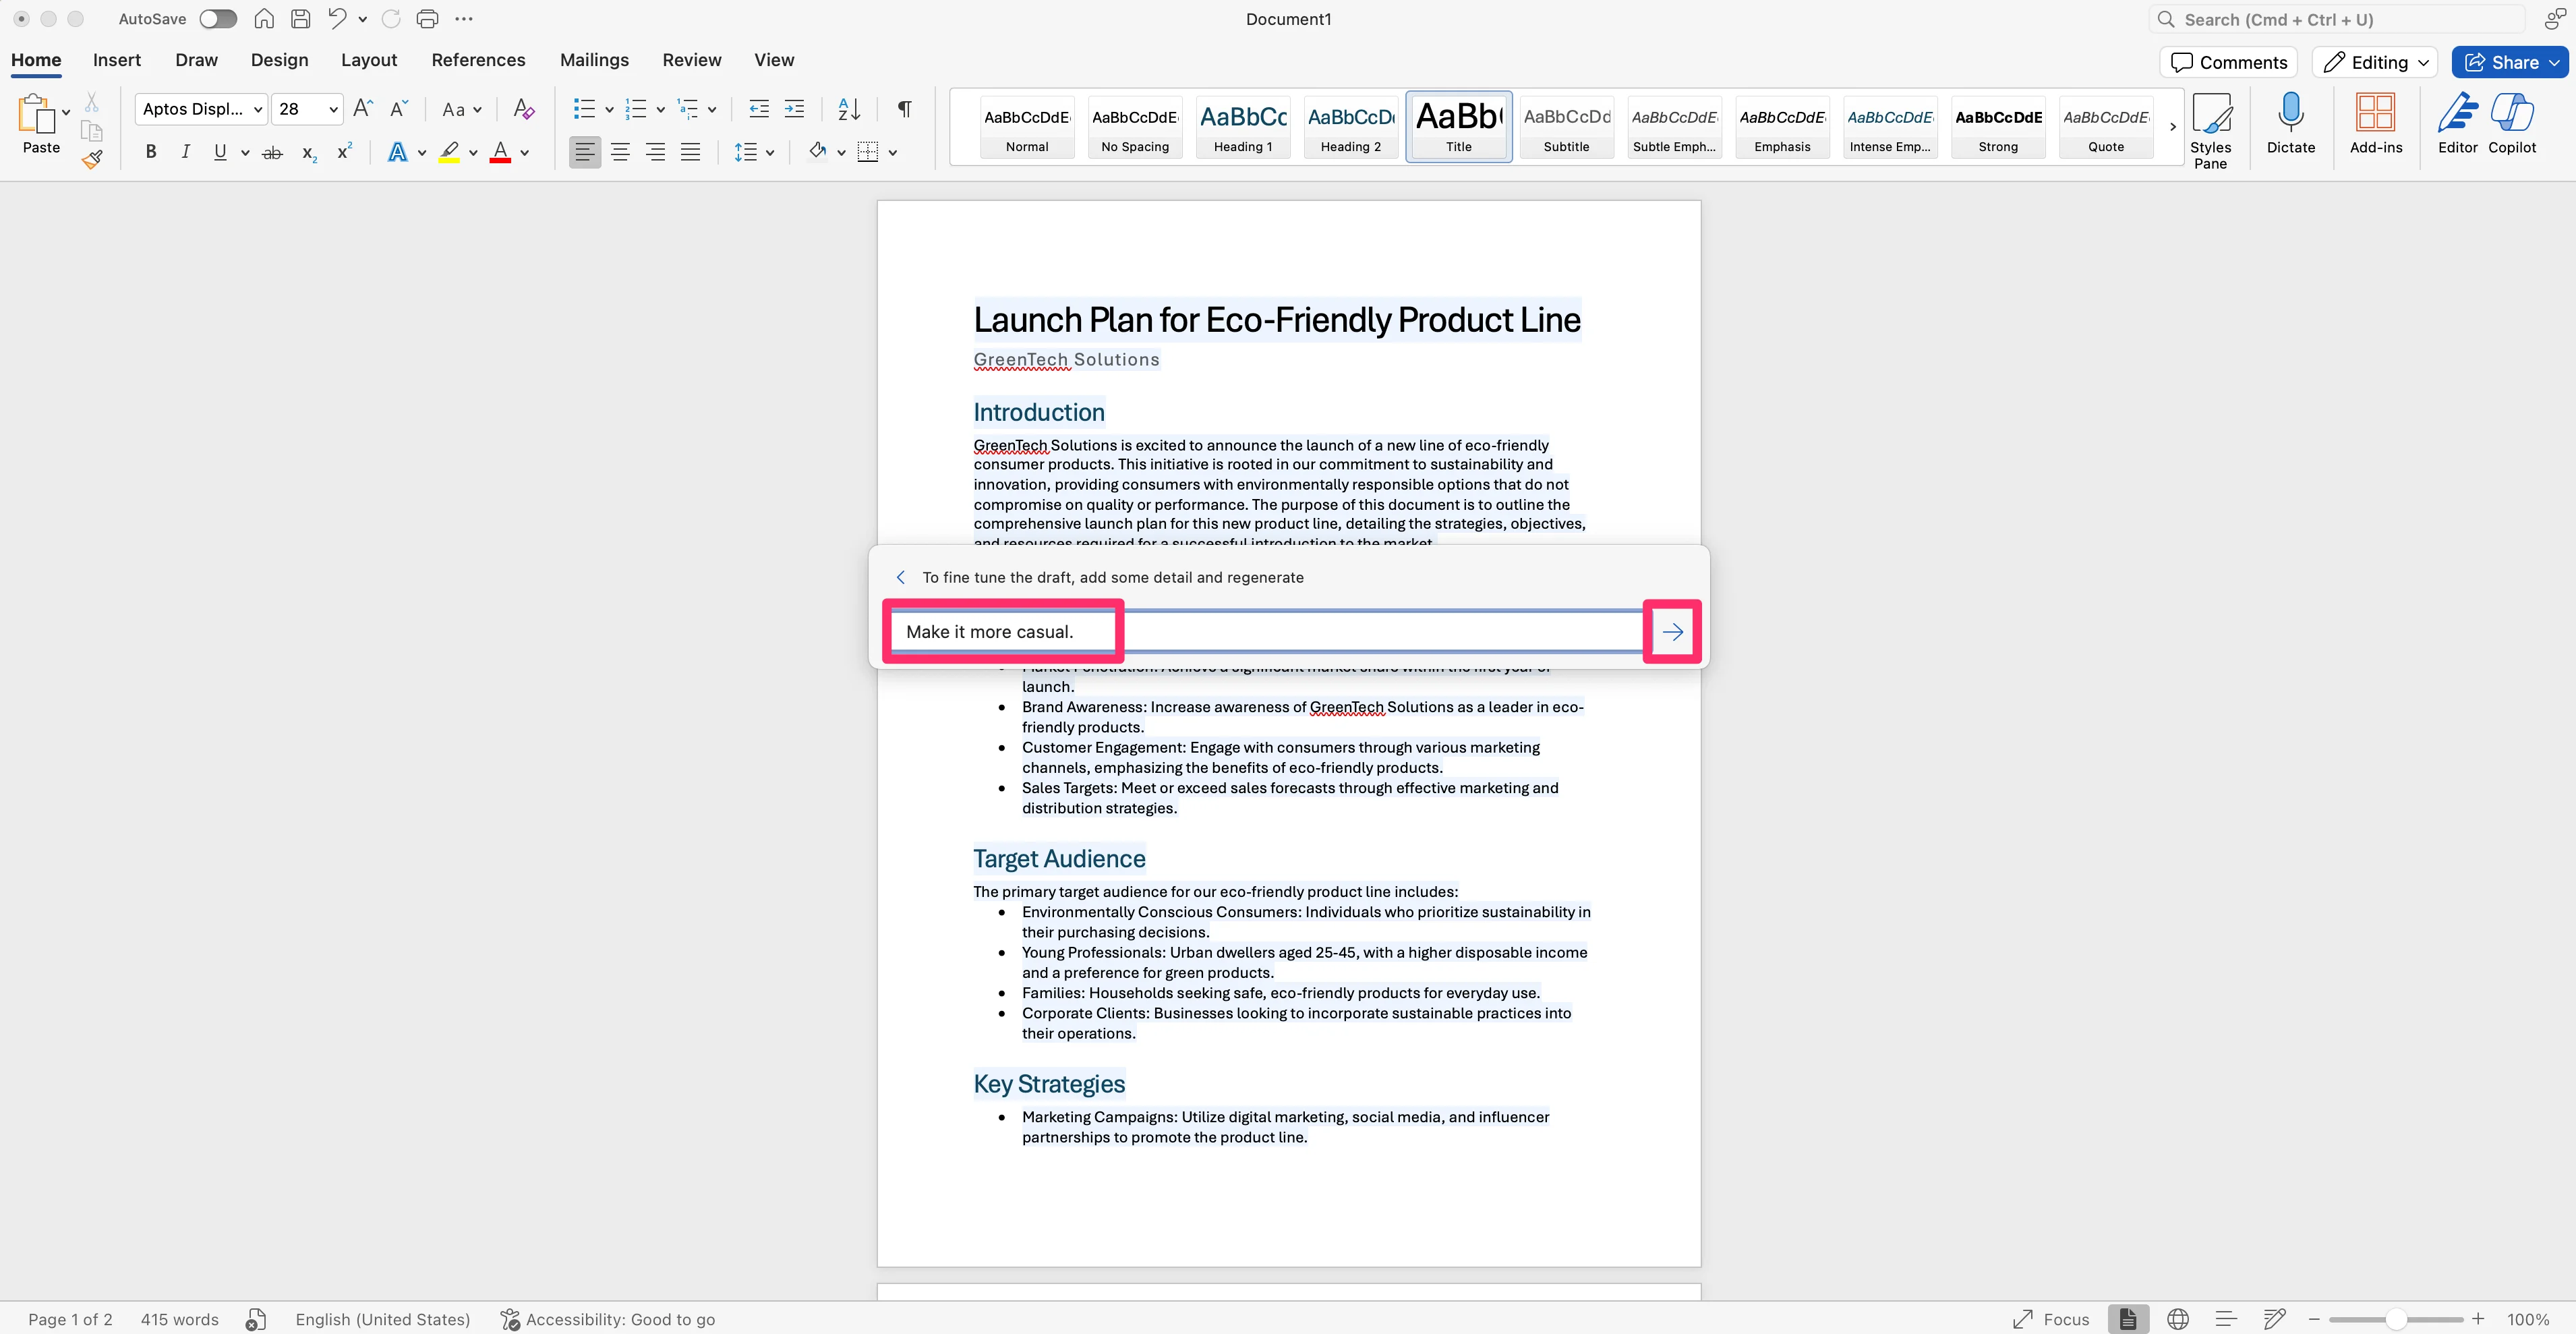Switch to the References tab
Viewport: 2576px width, 1334px height.
coord(478,60)
